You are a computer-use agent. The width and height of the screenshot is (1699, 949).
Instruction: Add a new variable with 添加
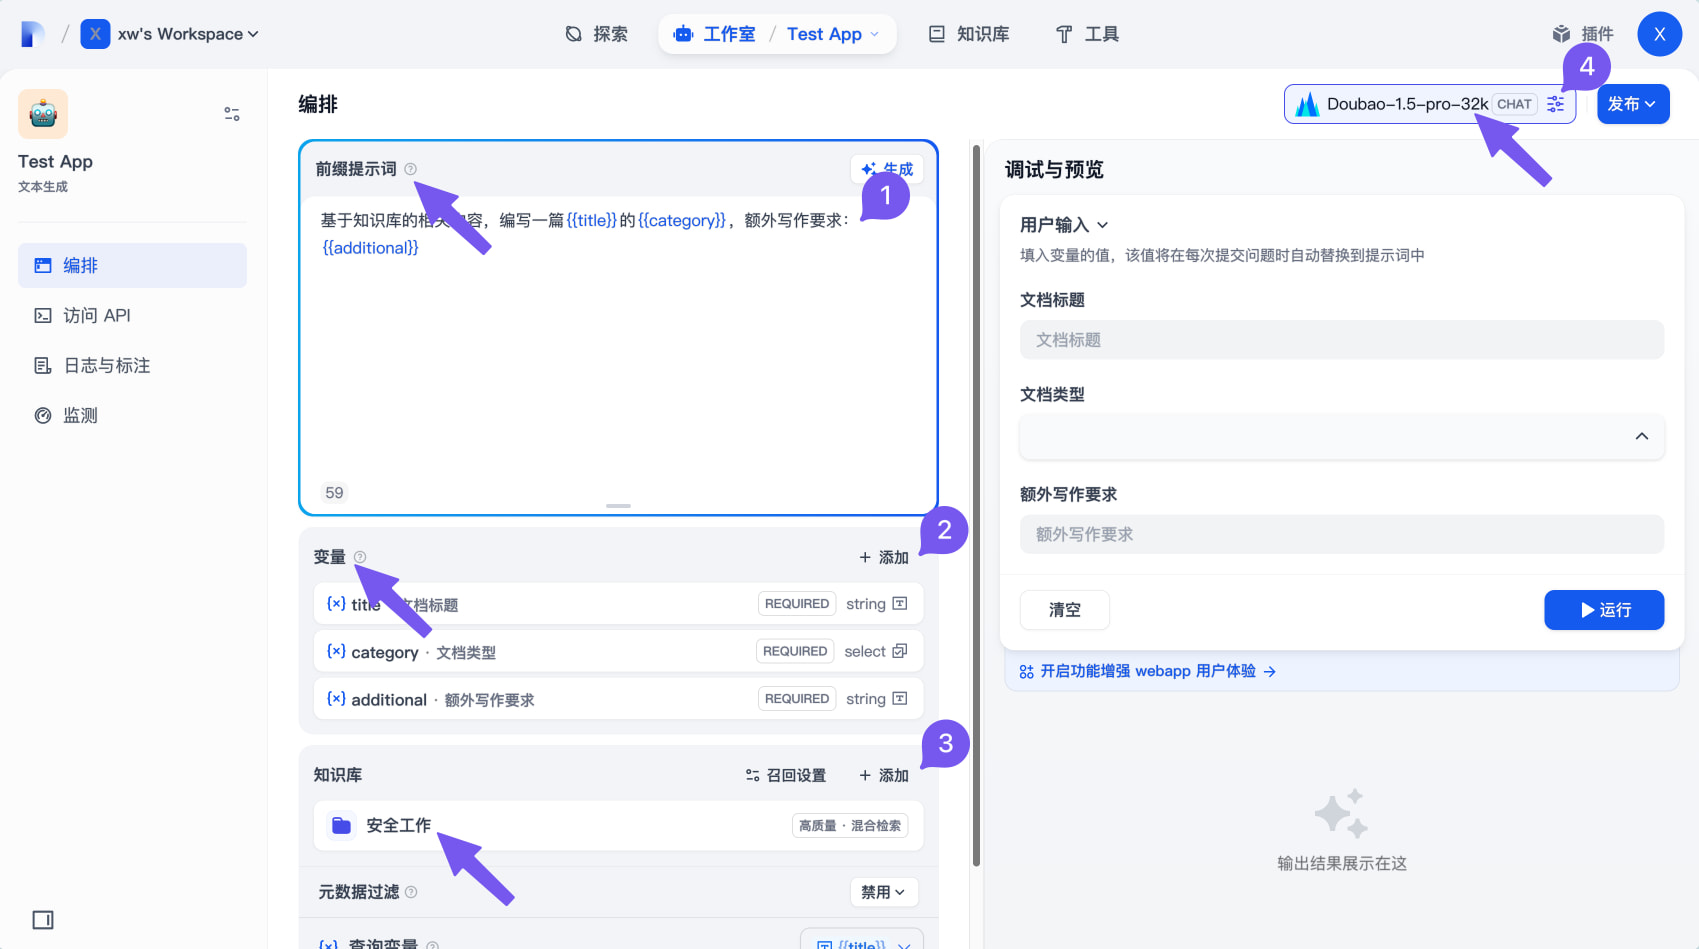884,557
